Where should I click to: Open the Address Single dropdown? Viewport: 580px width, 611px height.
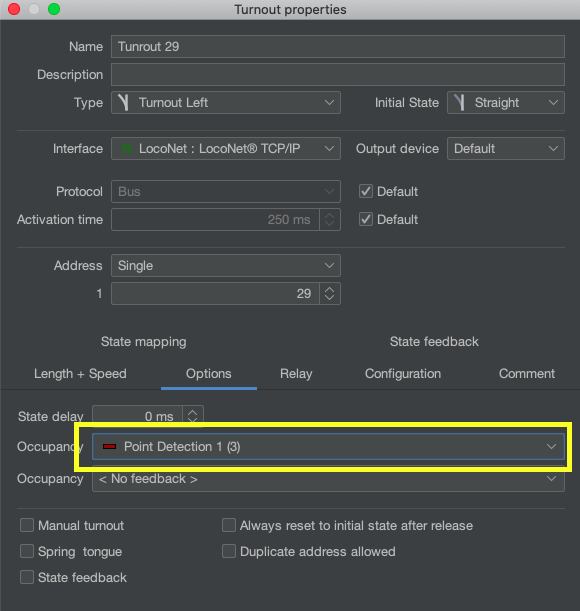click(x=226, y=265)
